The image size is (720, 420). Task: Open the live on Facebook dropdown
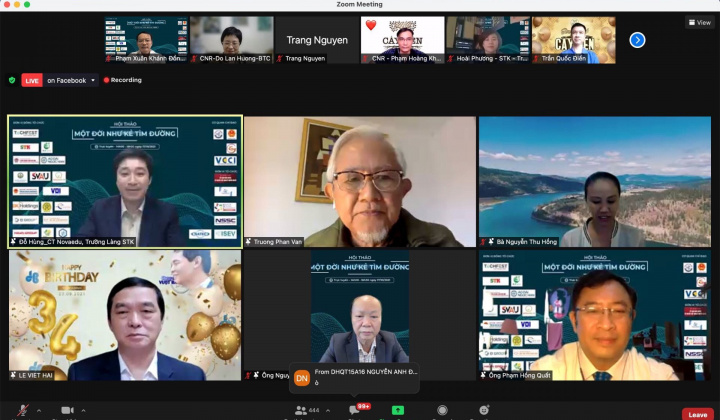point(94,80)
